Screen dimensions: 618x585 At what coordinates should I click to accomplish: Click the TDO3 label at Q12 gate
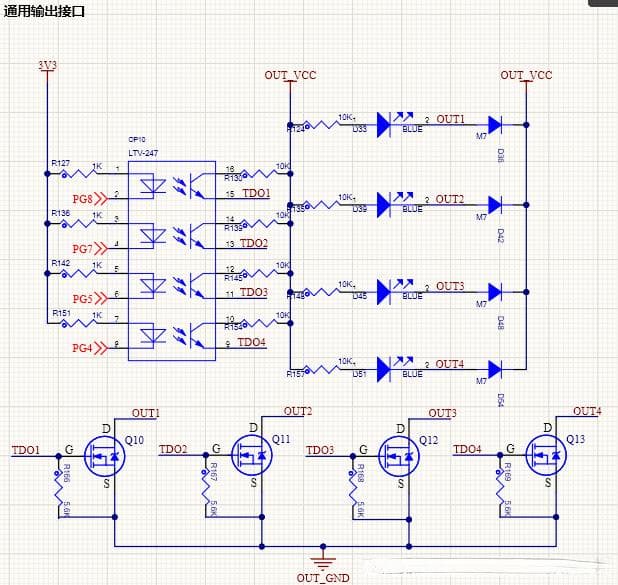pos(320,450)
